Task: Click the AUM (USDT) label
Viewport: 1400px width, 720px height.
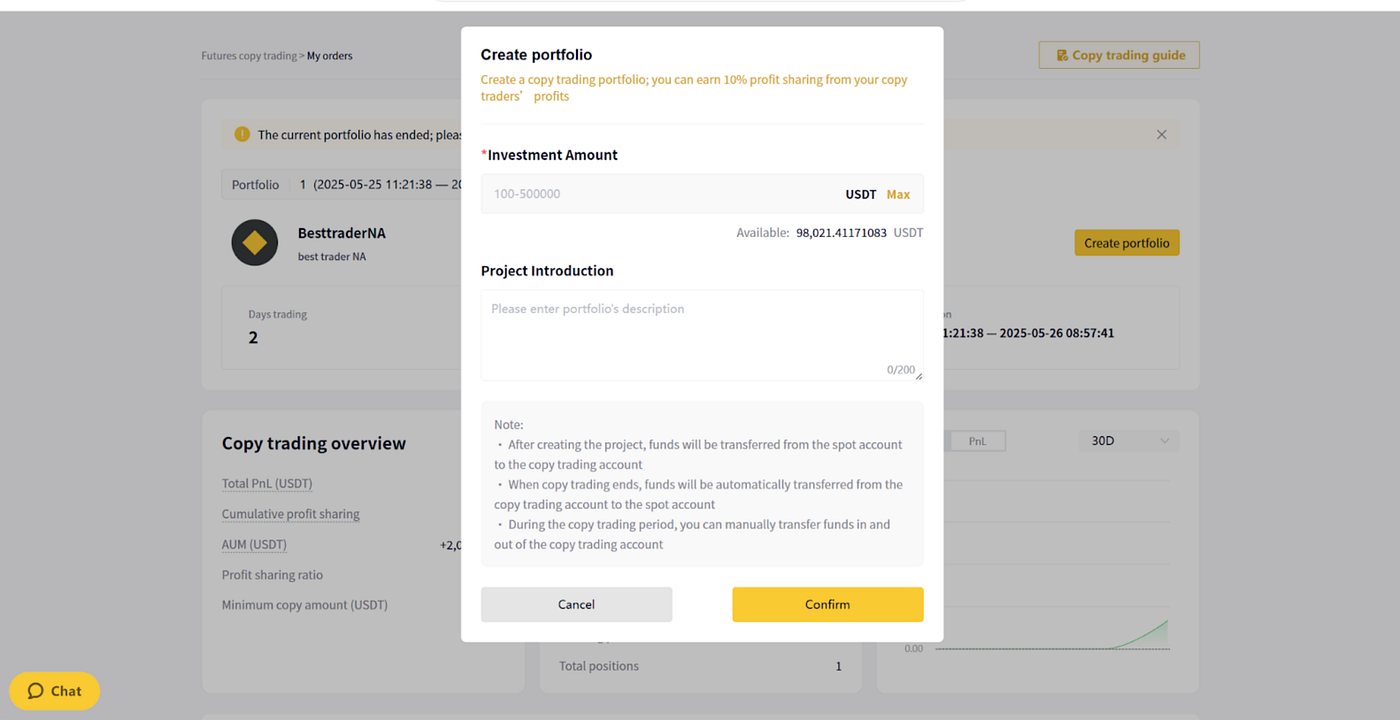Action: click(254, 545)
